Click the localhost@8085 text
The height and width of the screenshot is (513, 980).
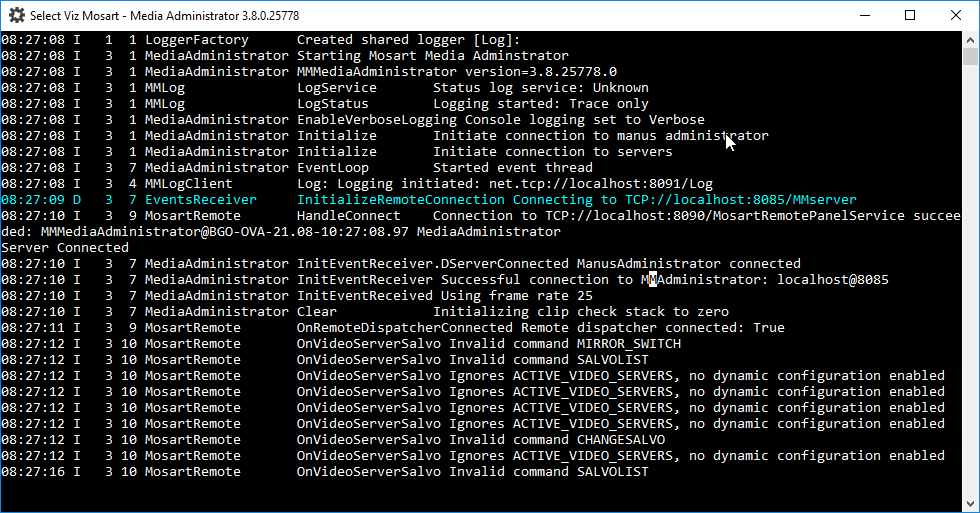[x=833, y=280]
